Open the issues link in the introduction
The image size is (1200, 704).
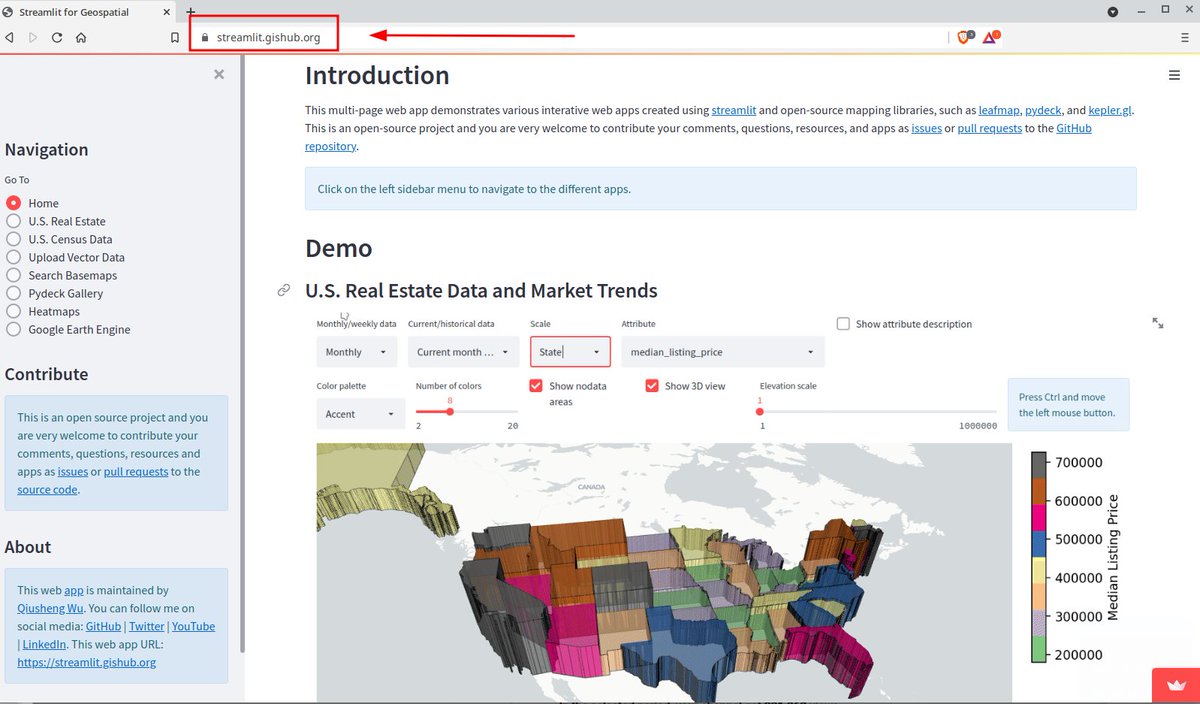pyautogui.click(x=926, y=128)
